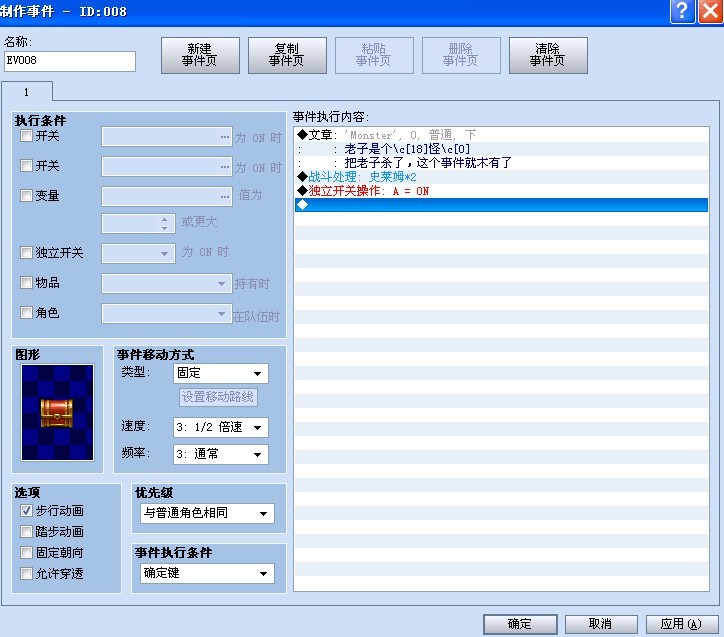Screen dimensions: 724x637
Task: Open the 物品 condition dropdown
Action: click(x=166, y=283)
